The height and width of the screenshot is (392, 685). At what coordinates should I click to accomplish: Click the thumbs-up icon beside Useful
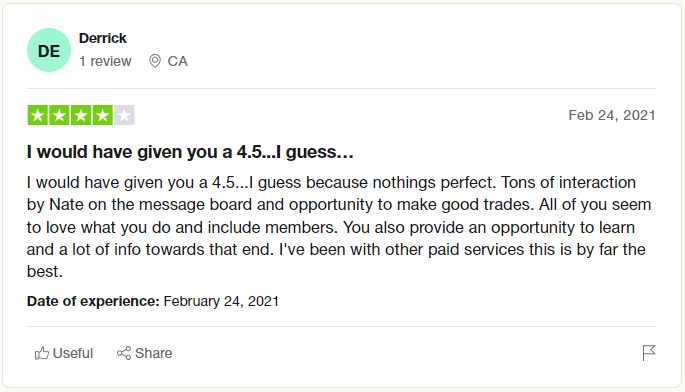pyautogui.click(x=42, y=353)
